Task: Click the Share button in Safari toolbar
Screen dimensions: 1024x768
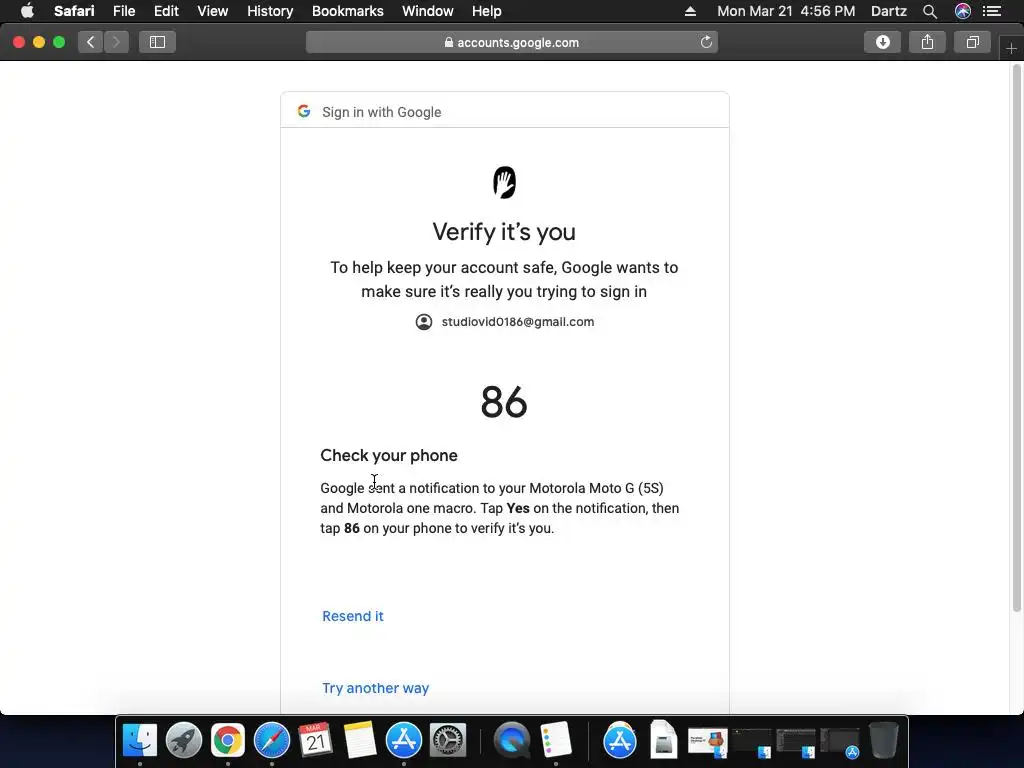Action: click(927, 42)
